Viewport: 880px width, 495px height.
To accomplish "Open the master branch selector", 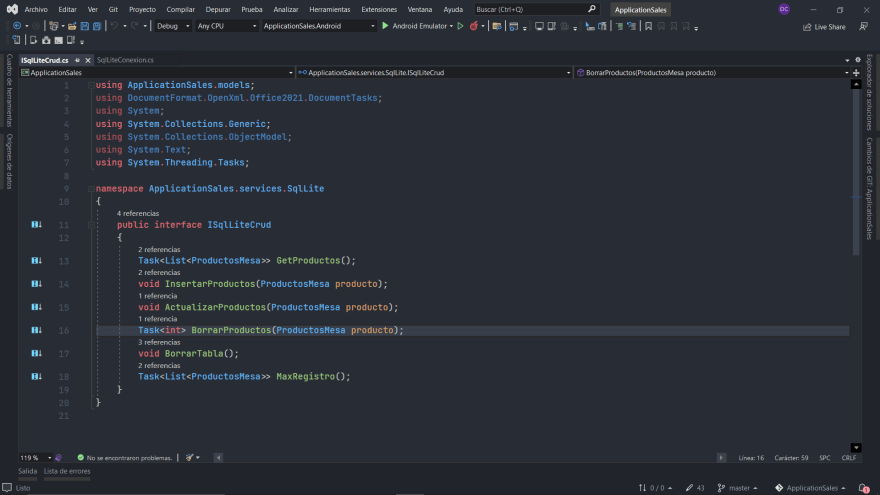I will 737,488.
